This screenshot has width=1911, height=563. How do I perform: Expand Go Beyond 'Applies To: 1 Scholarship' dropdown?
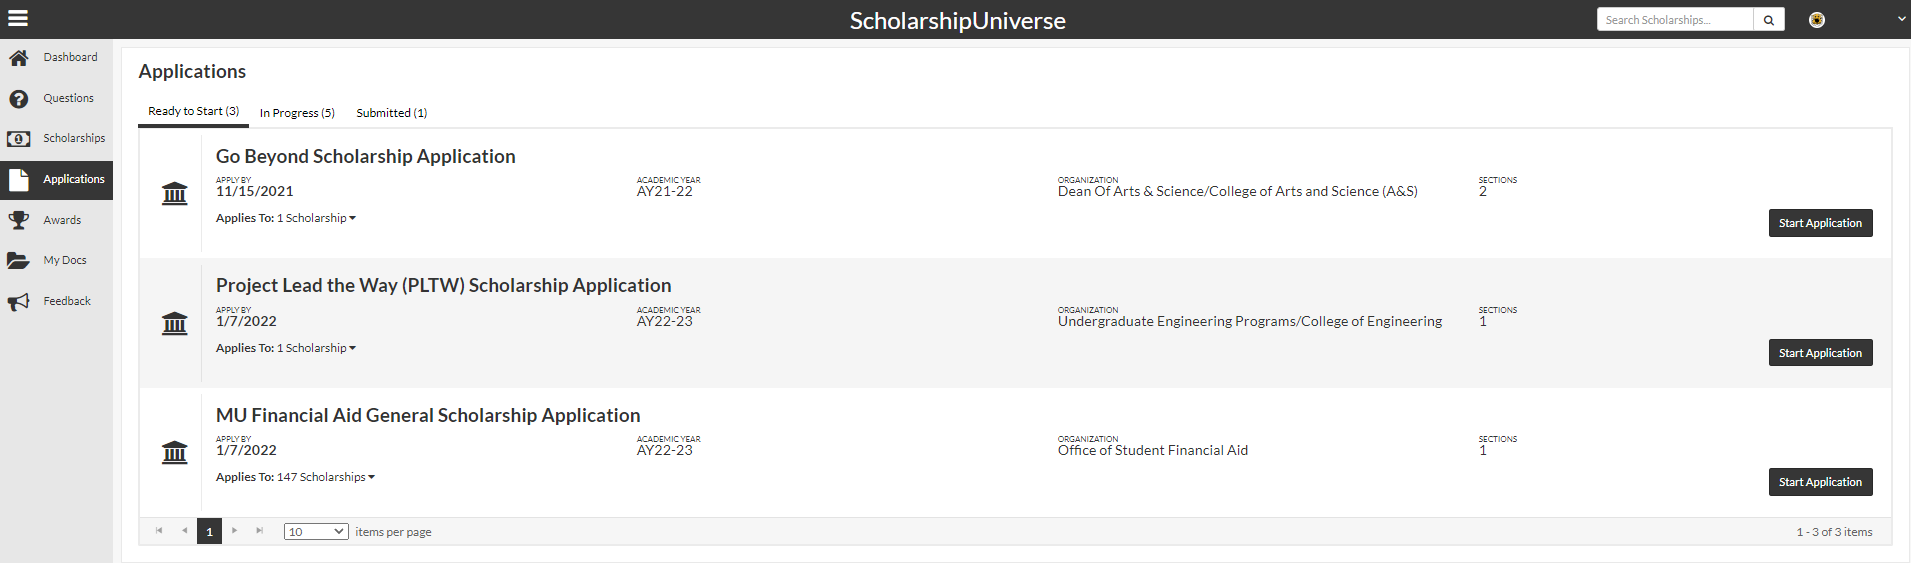pyautogui.click(x=316, y=218)
